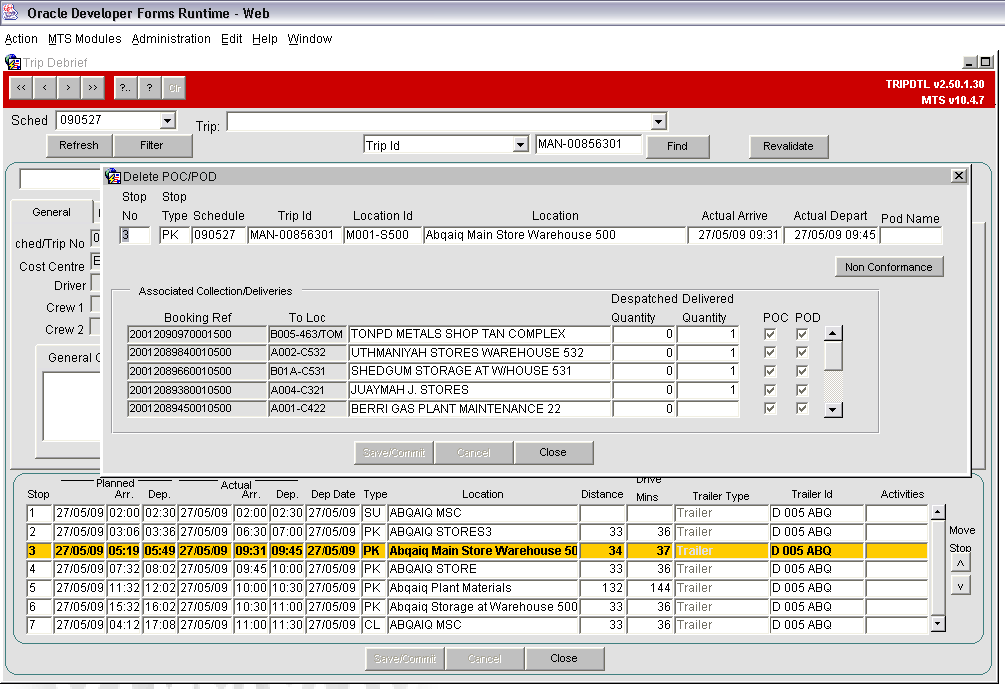Click up arrow of stops table scrollbar
1005x689 pixels.
click(x=938, y=512)
